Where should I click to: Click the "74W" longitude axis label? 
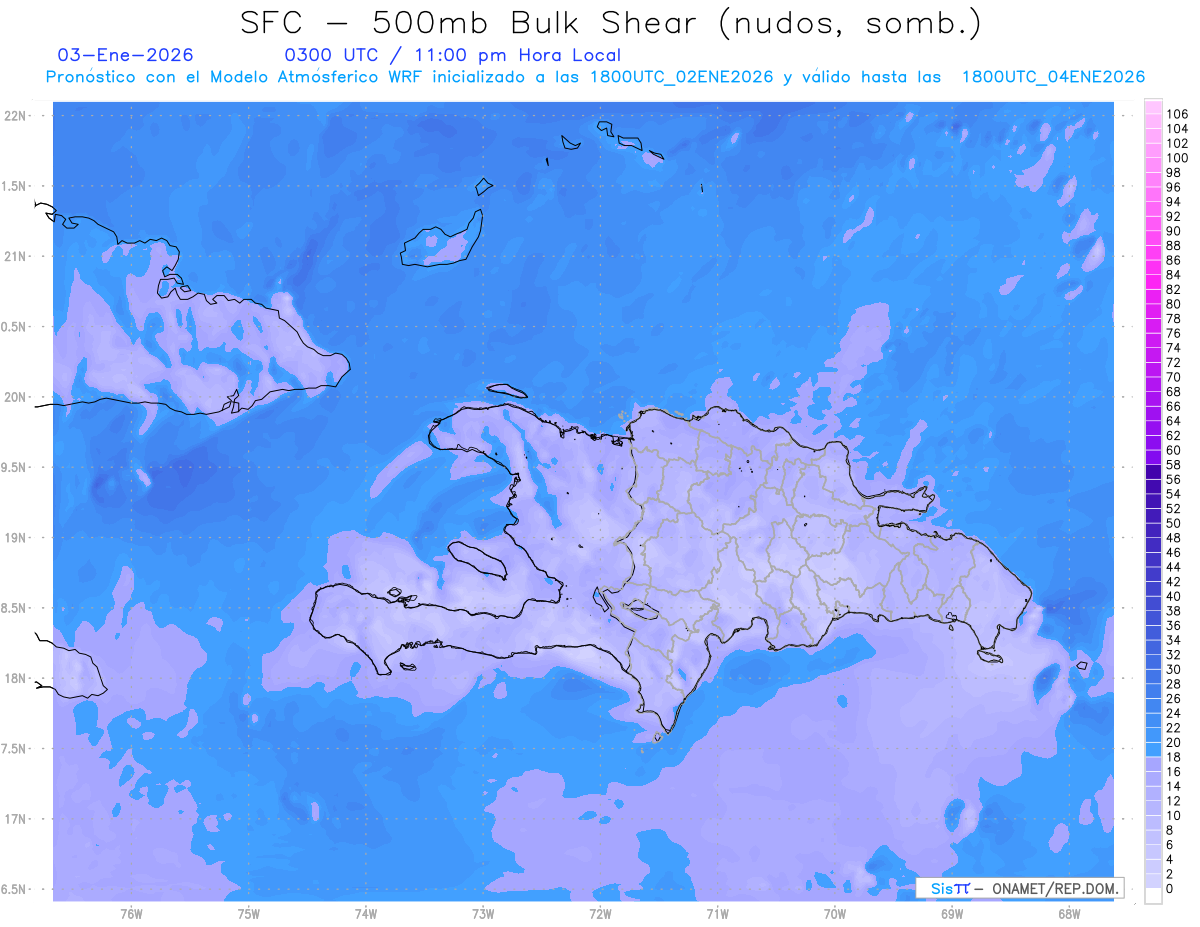tap(366, 913)
